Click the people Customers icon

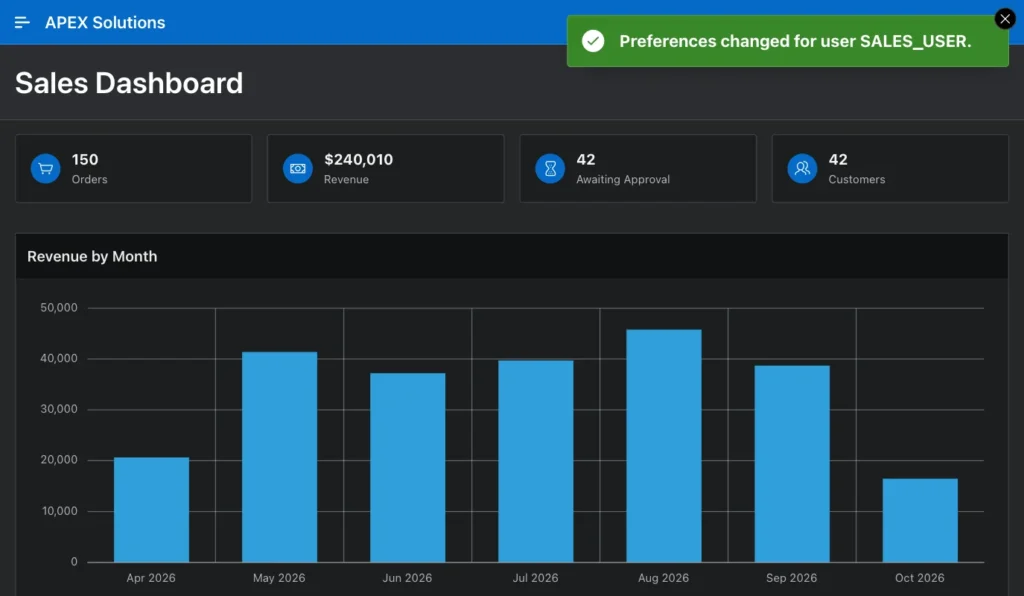(x=802, y=168)
